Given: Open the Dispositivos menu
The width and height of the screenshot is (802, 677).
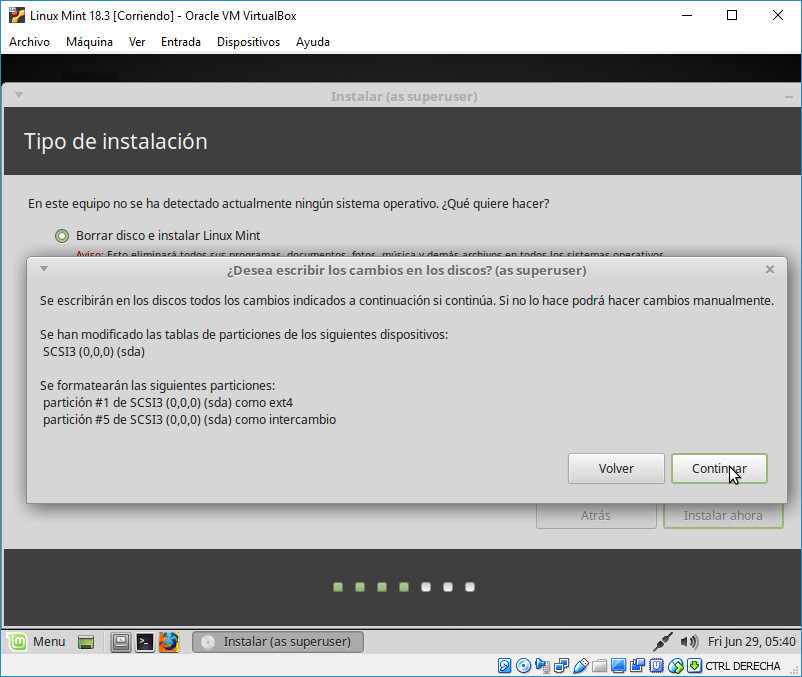Looking at the screenshot, I should [x=249, y=42].
